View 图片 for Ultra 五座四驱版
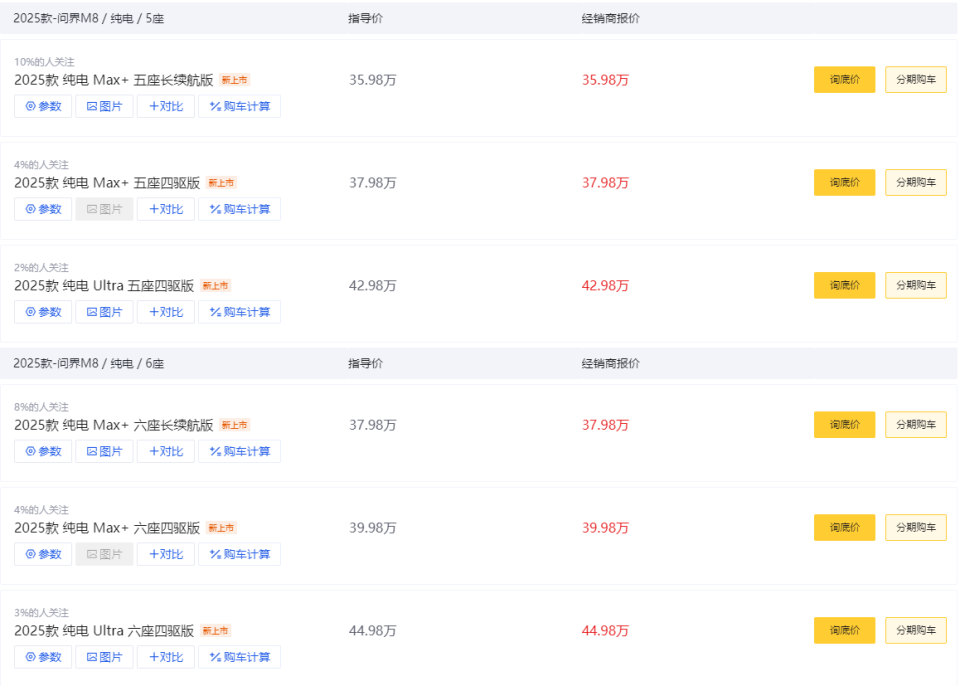The width and height of the screenshot is (960, 686). [x=104, y=312]
